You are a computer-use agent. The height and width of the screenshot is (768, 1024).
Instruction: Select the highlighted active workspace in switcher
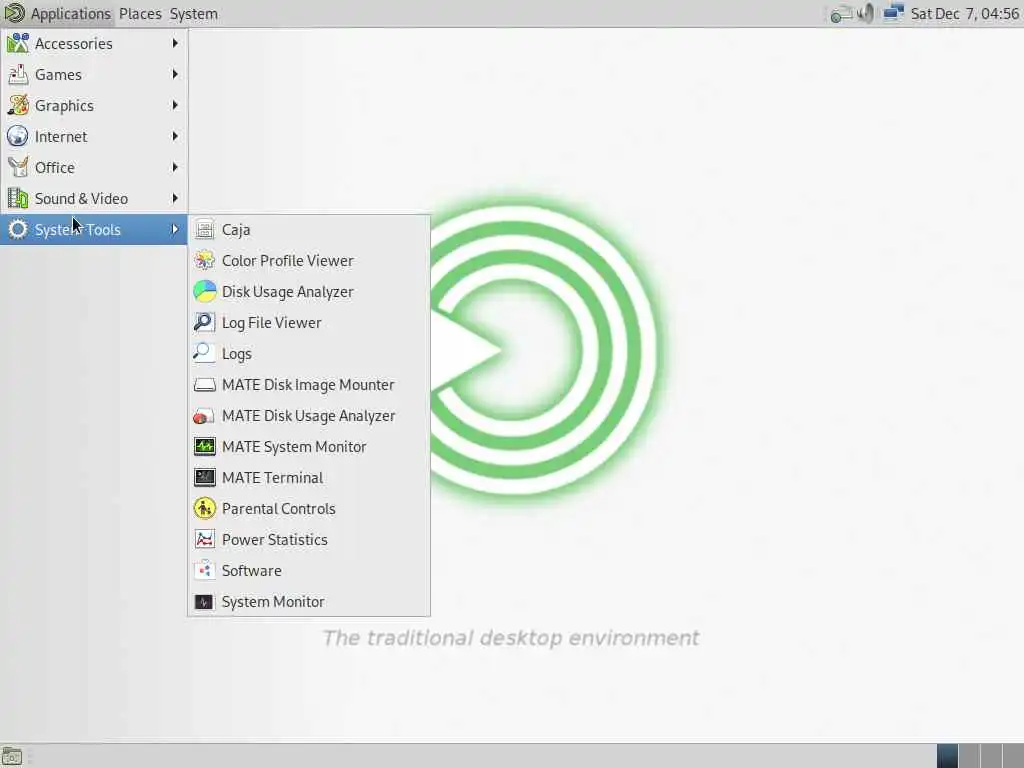(947, 756)
